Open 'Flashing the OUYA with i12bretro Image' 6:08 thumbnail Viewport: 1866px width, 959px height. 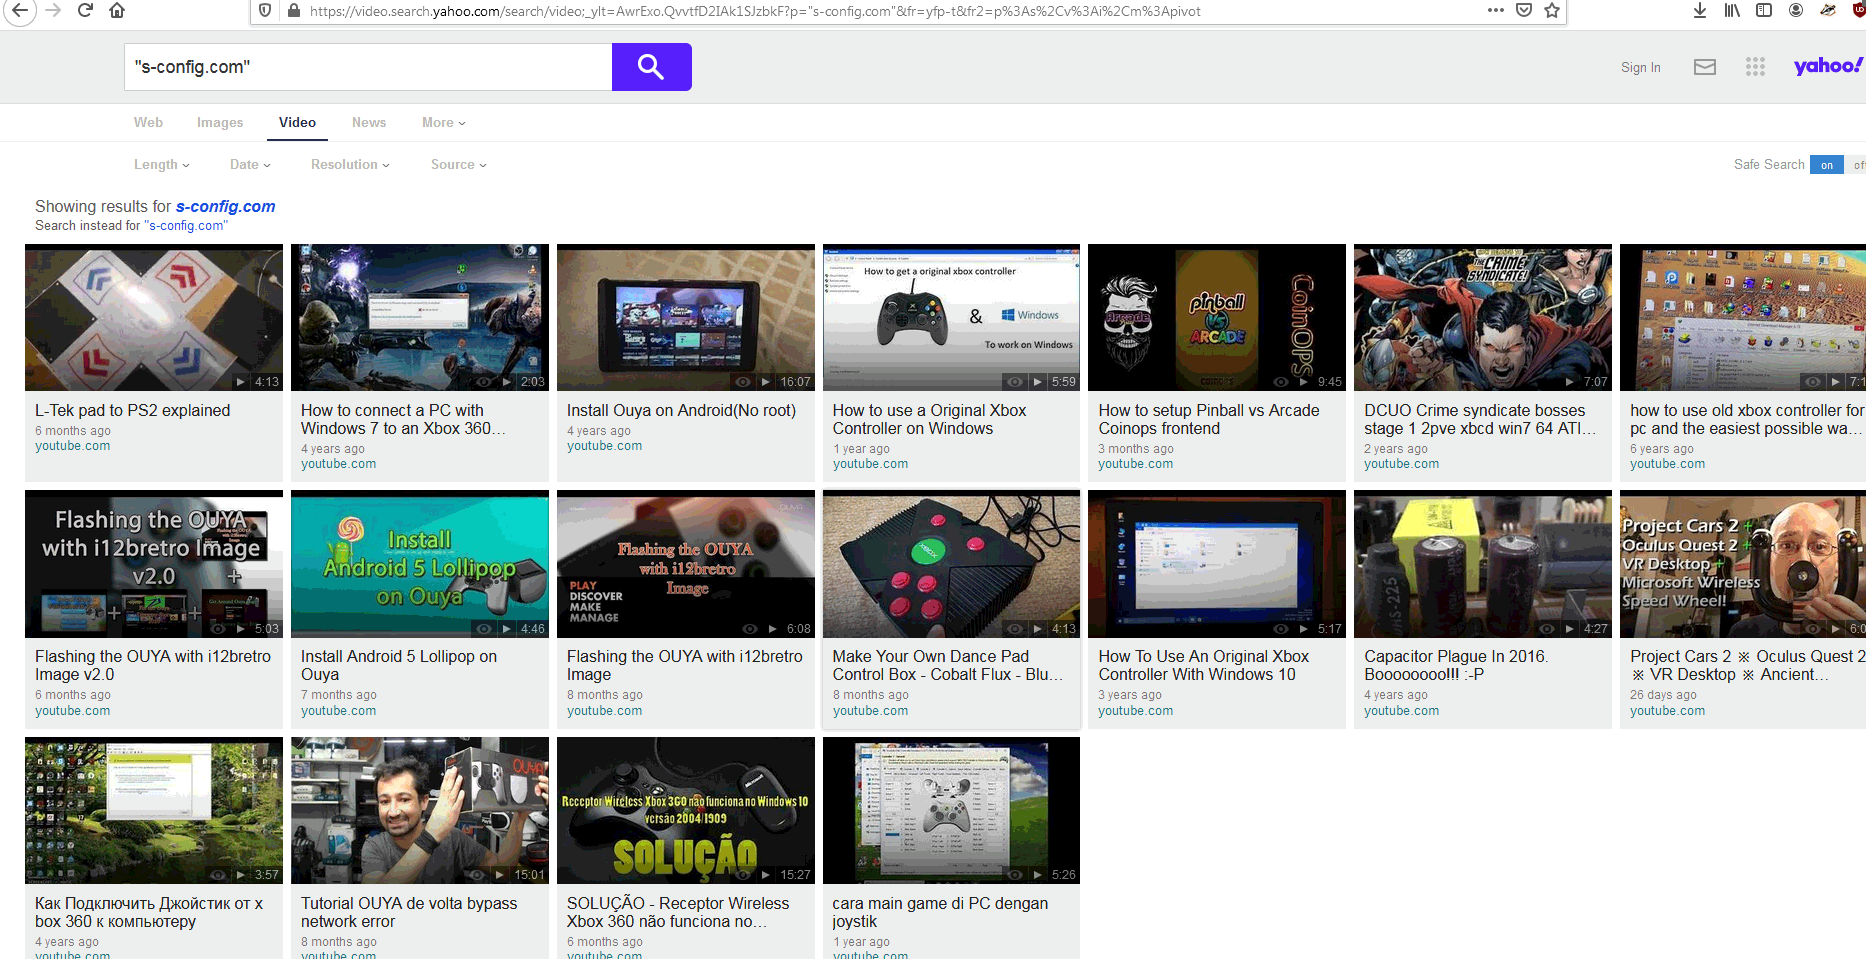click(686, 564)
